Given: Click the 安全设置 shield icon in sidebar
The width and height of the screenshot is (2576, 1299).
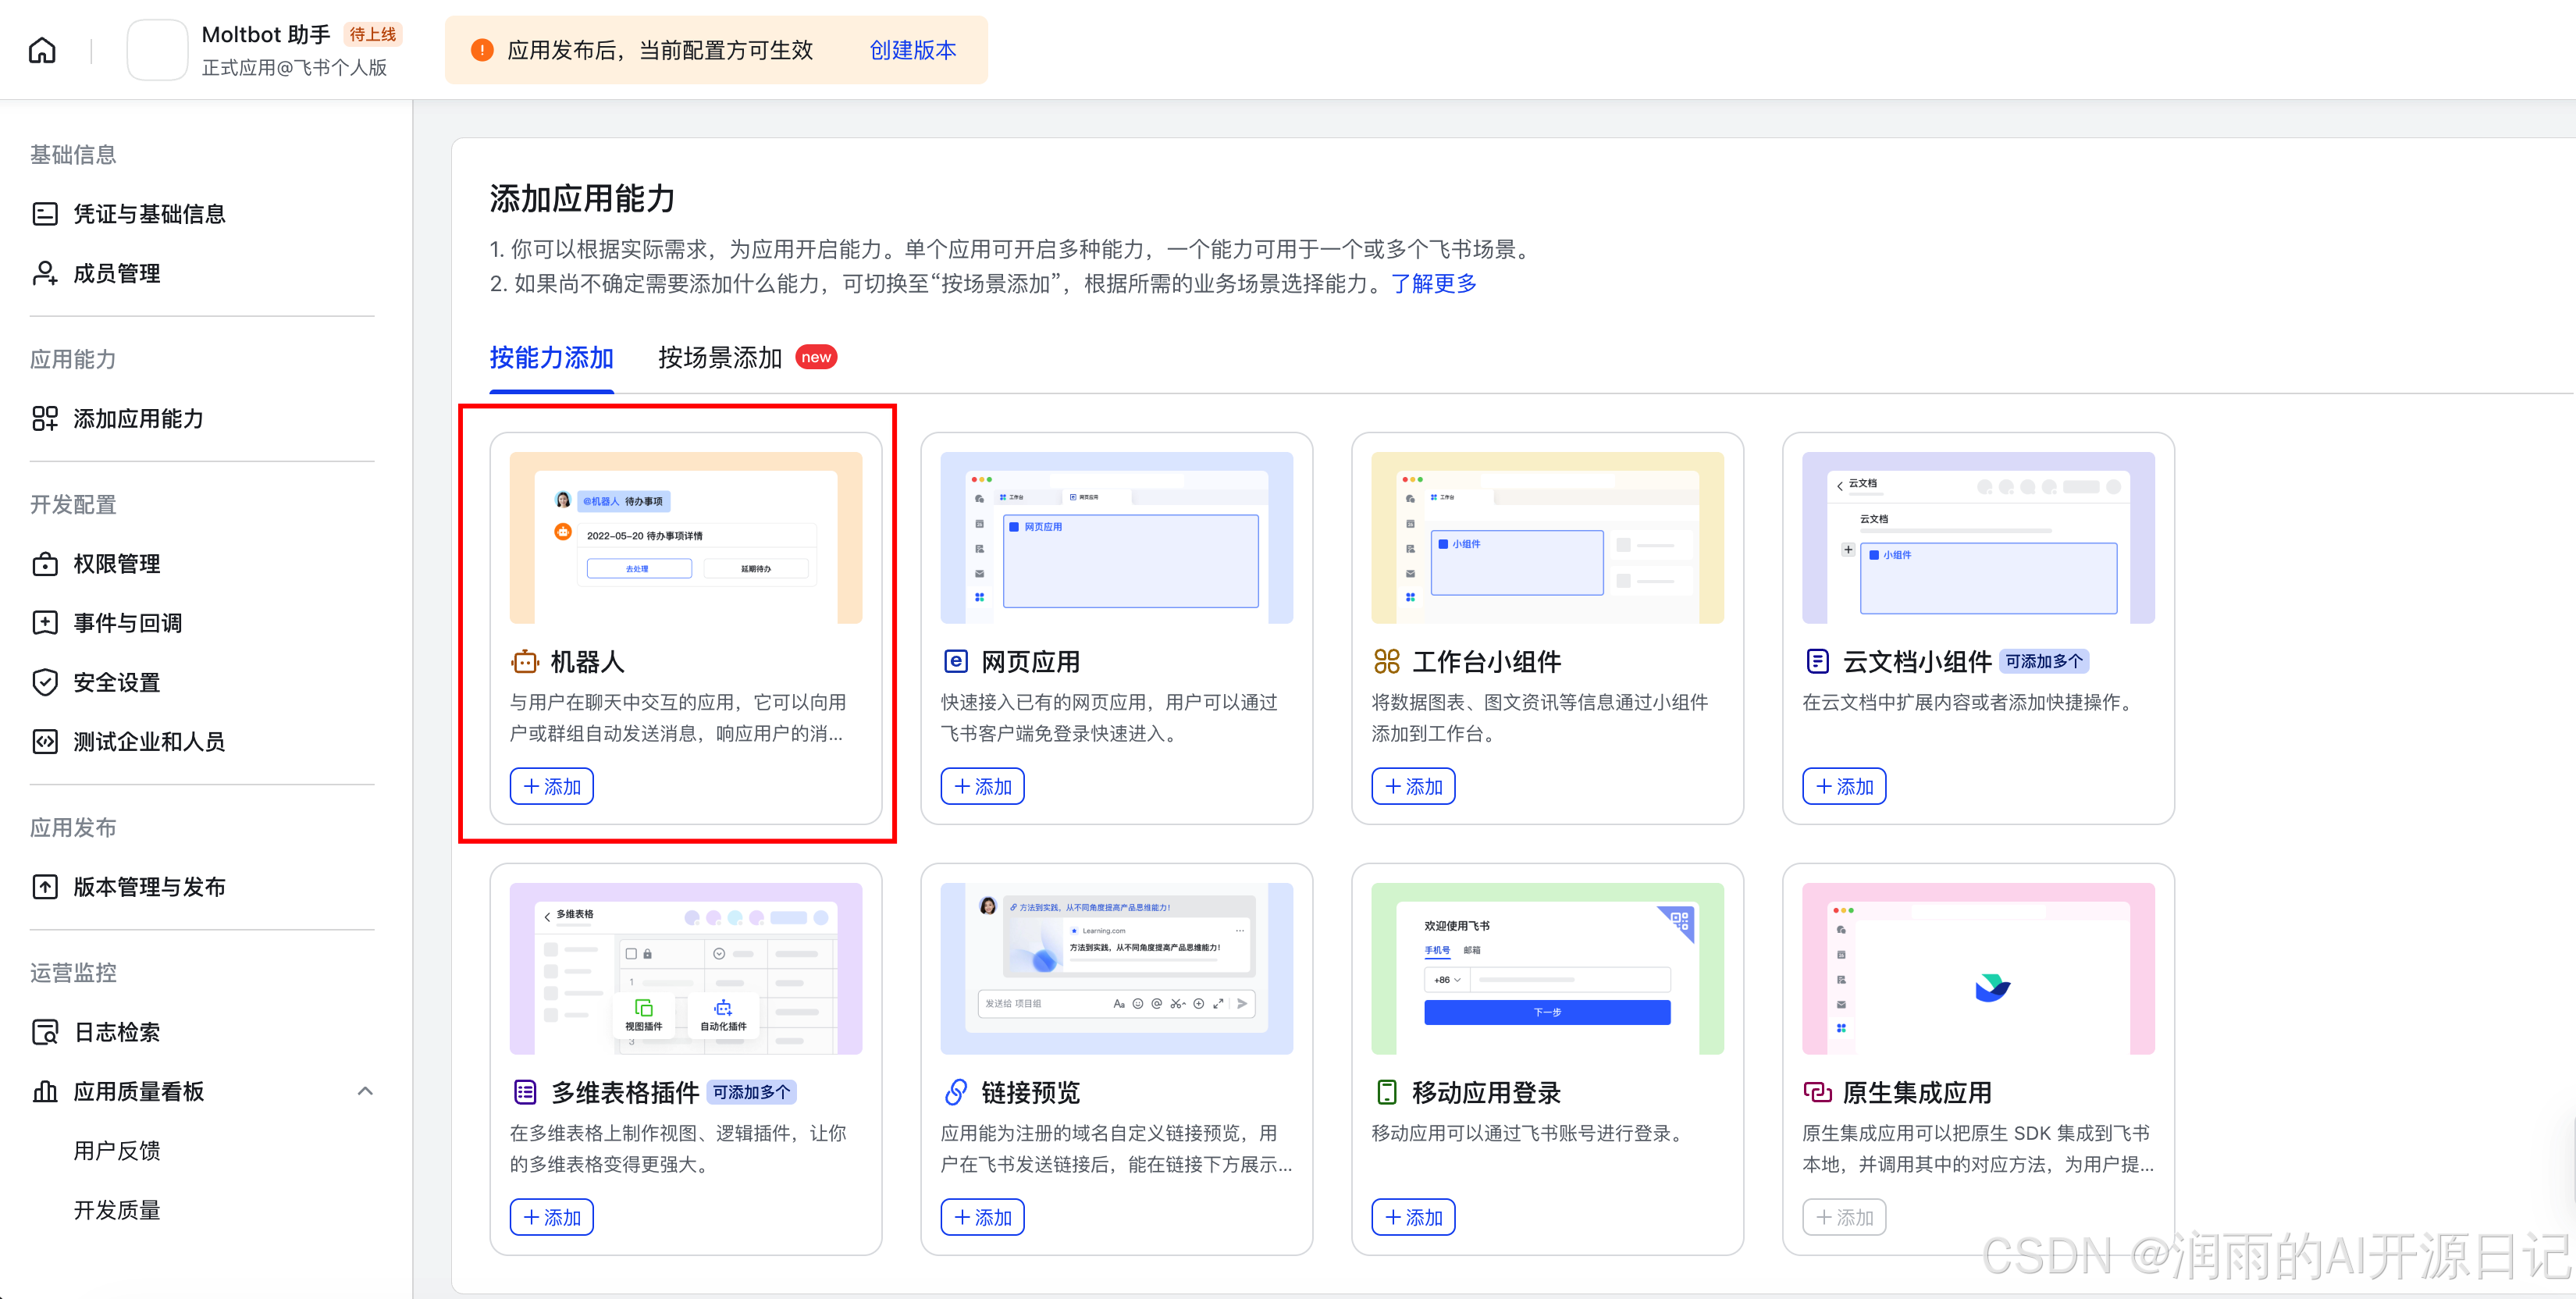Looking at the screenshot, I should click(x=45, y=682).
